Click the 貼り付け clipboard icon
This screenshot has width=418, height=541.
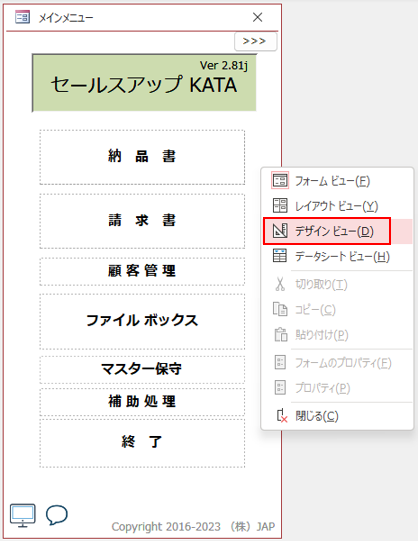pyautogui.click(x=280, y=334)
